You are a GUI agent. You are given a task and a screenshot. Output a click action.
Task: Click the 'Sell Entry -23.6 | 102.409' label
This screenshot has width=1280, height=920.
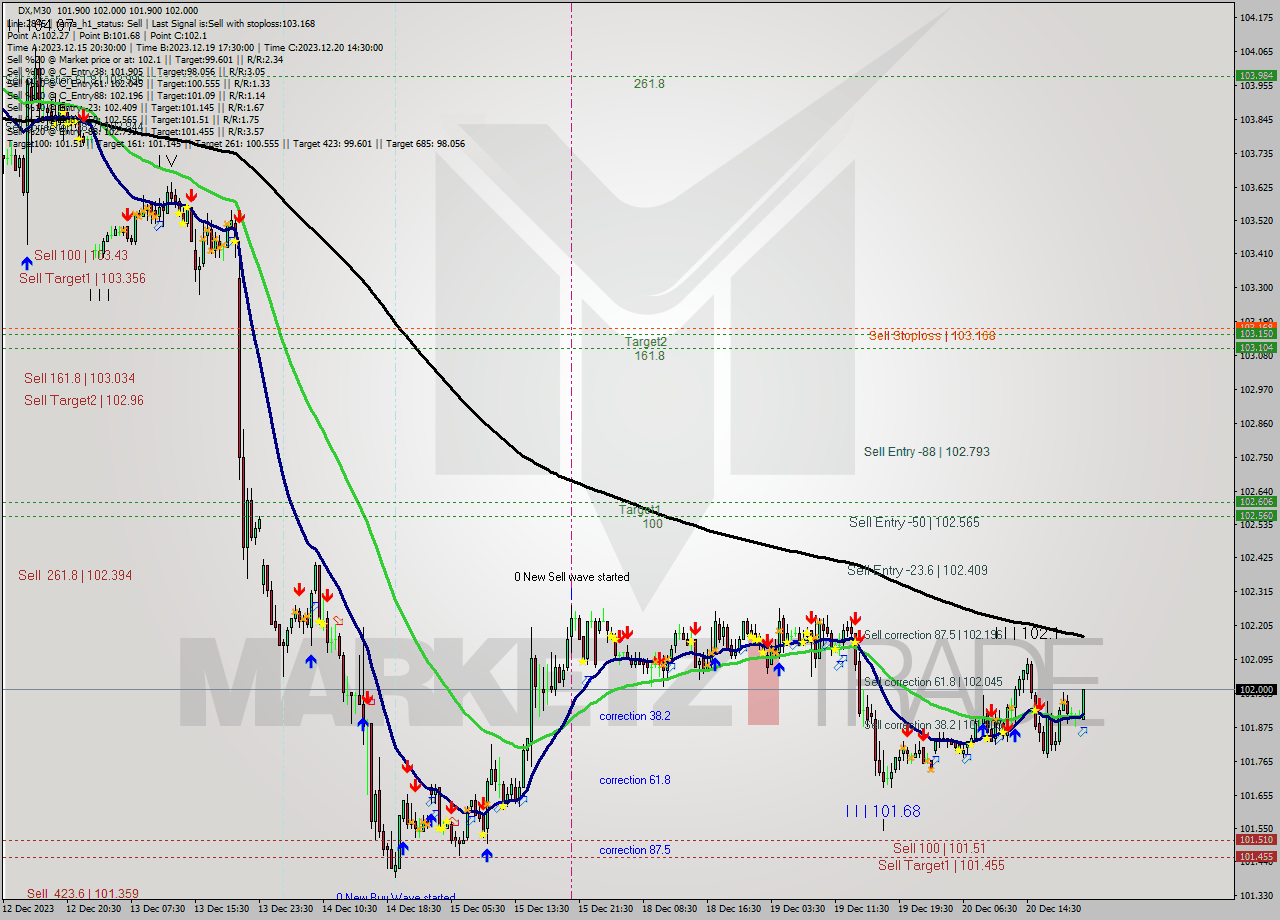917,570
